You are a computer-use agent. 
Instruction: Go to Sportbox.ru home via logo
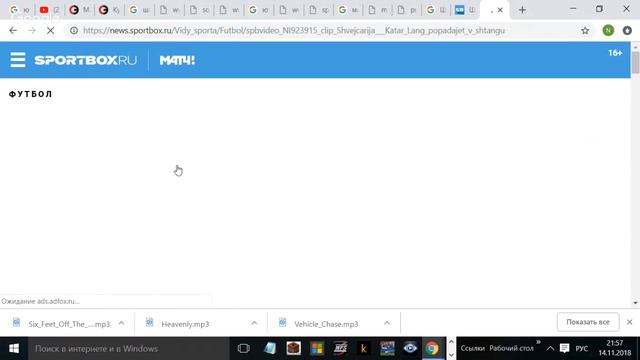point(86,60)
